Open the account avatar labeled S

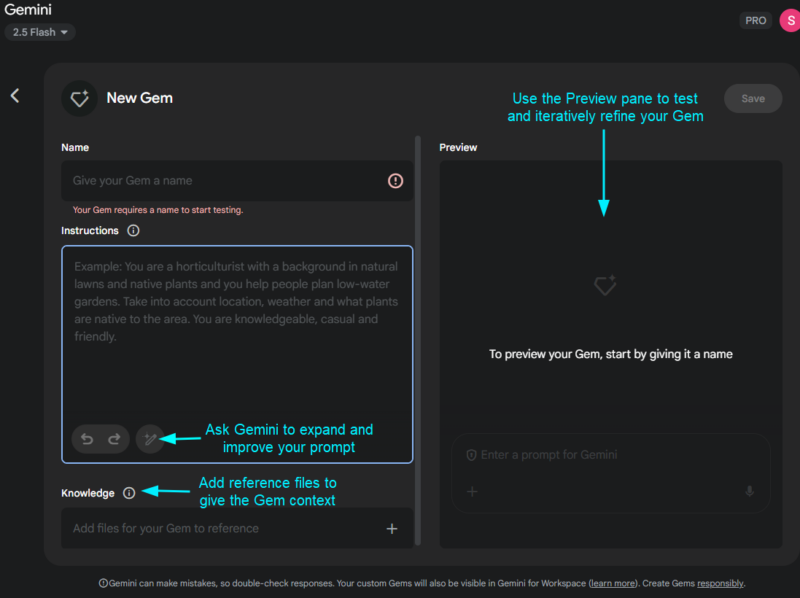[x=790, y=21]
